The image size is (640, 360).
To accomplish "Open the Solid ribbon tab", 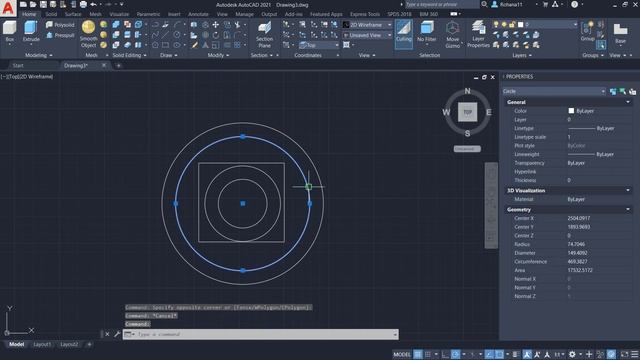I will 51,14.
